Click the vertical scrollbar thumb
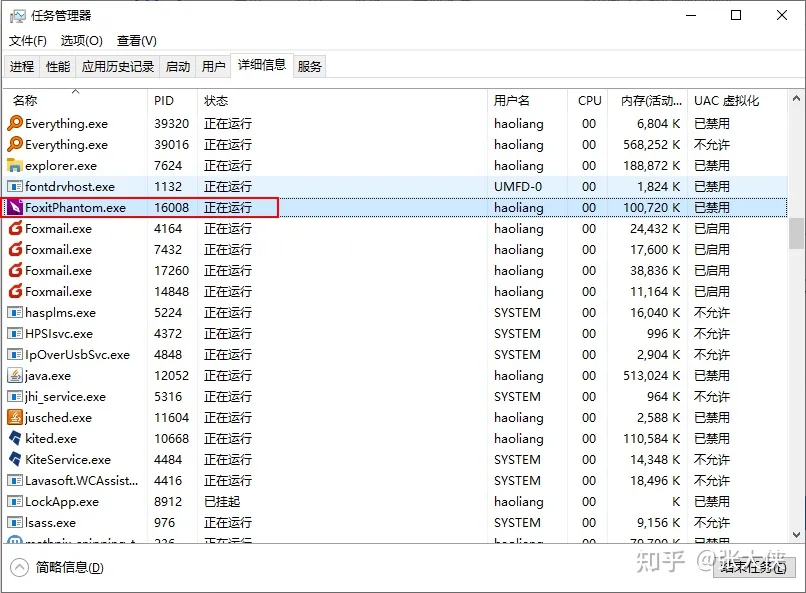 pos(796,234)
